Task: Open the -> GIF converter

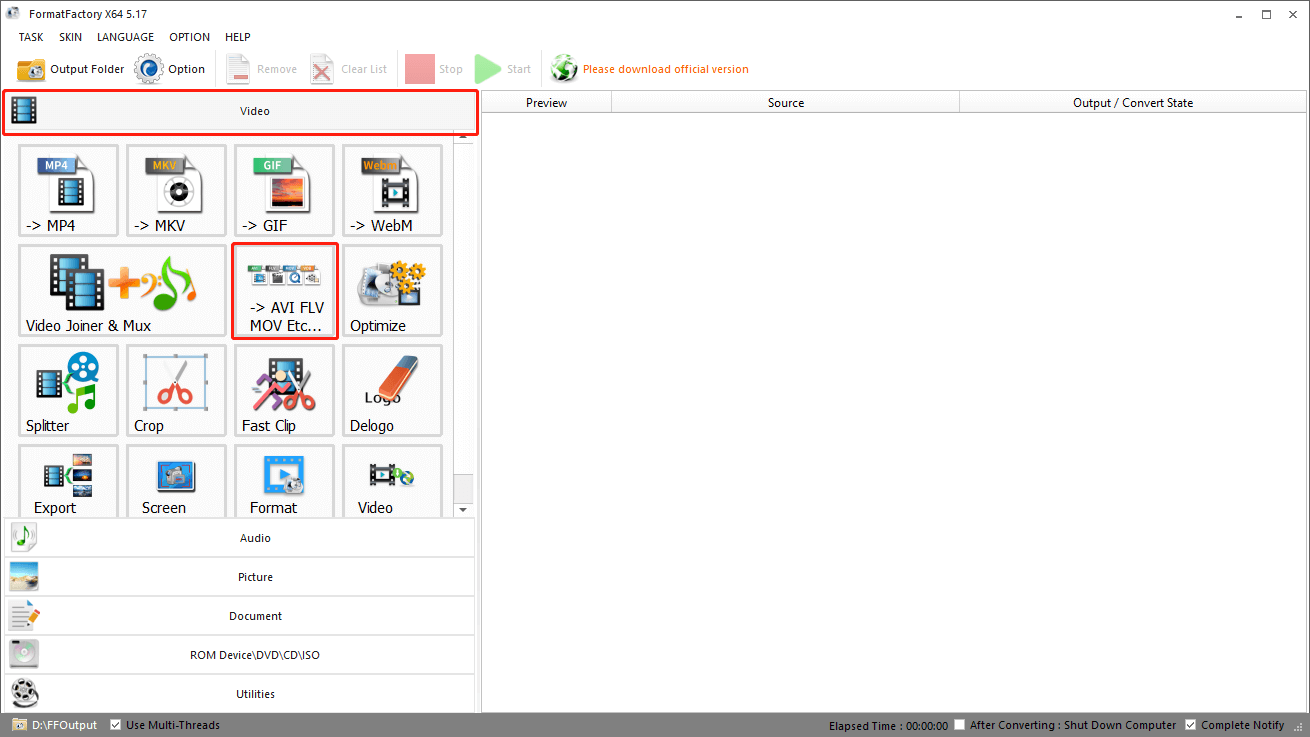Action: (x=284, y=190)
